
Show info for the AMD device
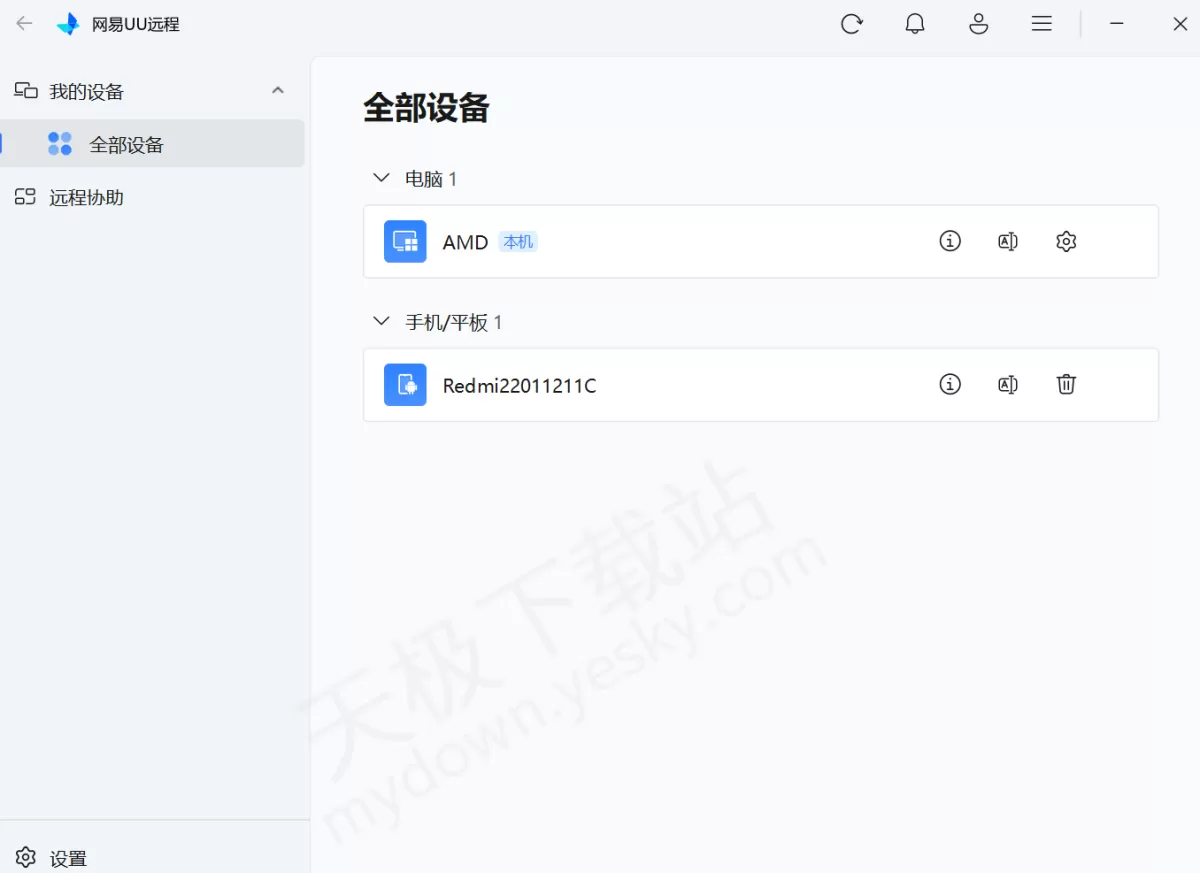pos(950,241)
